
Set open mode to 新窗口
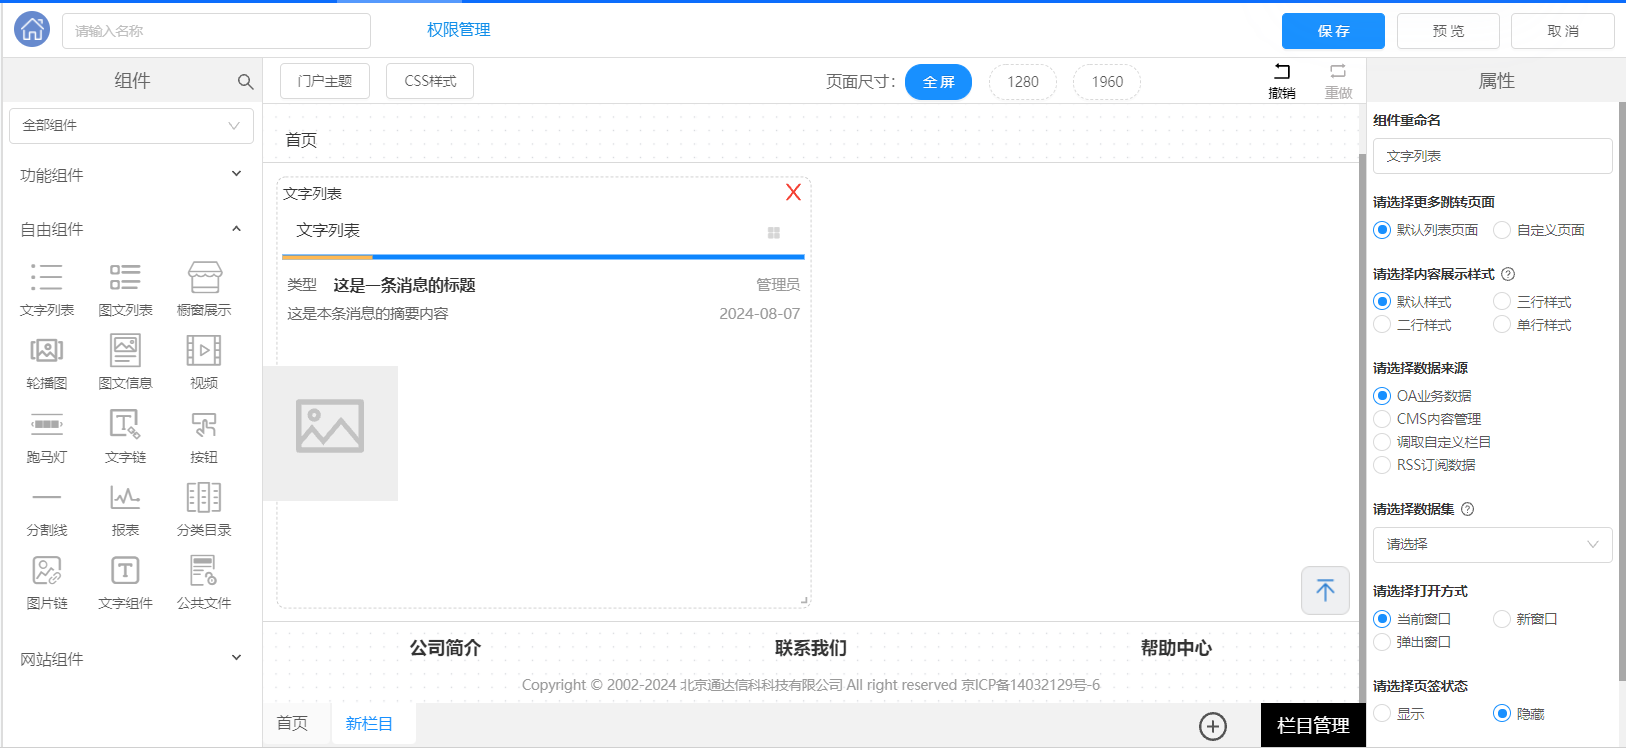[x=1502, y=619]
